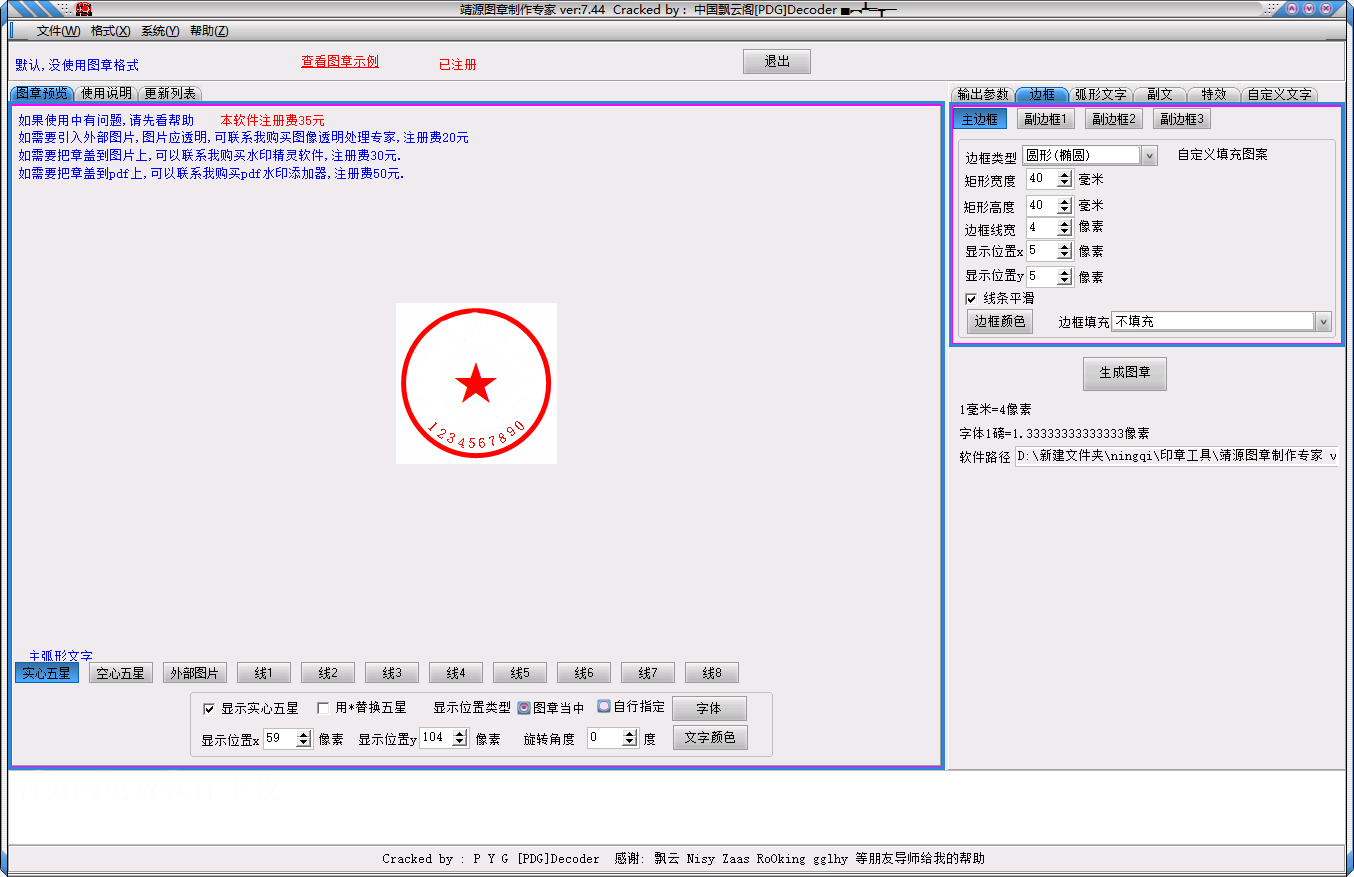Select the 边框 tab
This screenshot has width=1354, height=877.
[x=1042, y=94]
